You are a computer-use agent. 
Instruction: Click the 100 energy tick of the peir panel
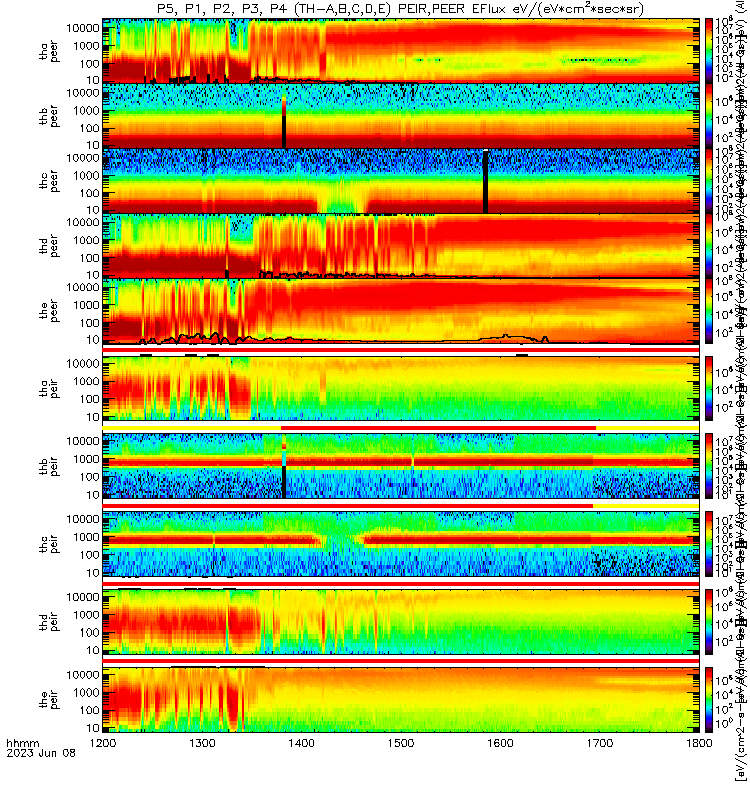point(90,710)
